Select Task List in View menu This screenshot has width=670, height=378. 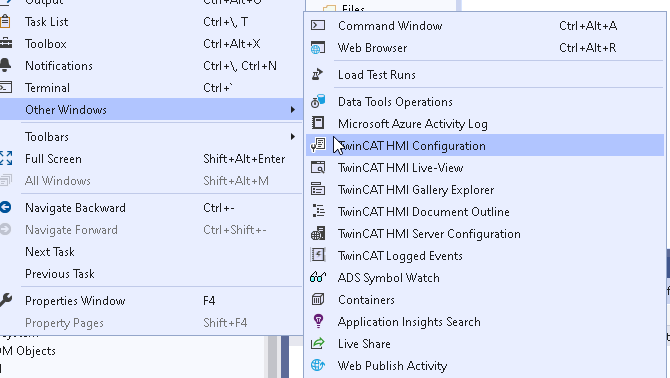[x=150, y=22]
